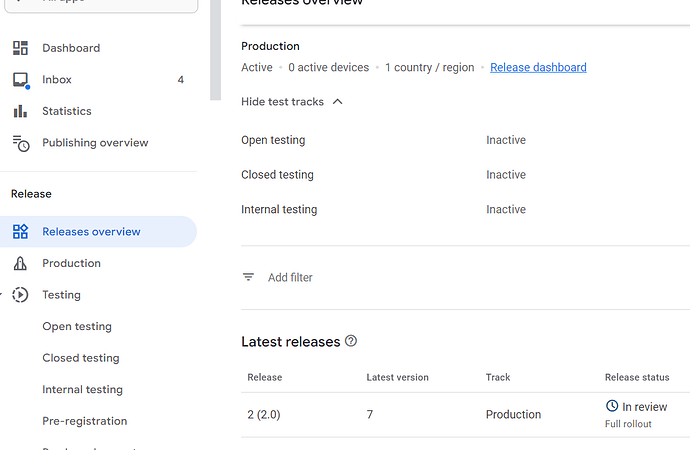Click the Inbox count 4 badge
Screen dimensions: 690x450
pyautogui.click(x=180, y=80)
